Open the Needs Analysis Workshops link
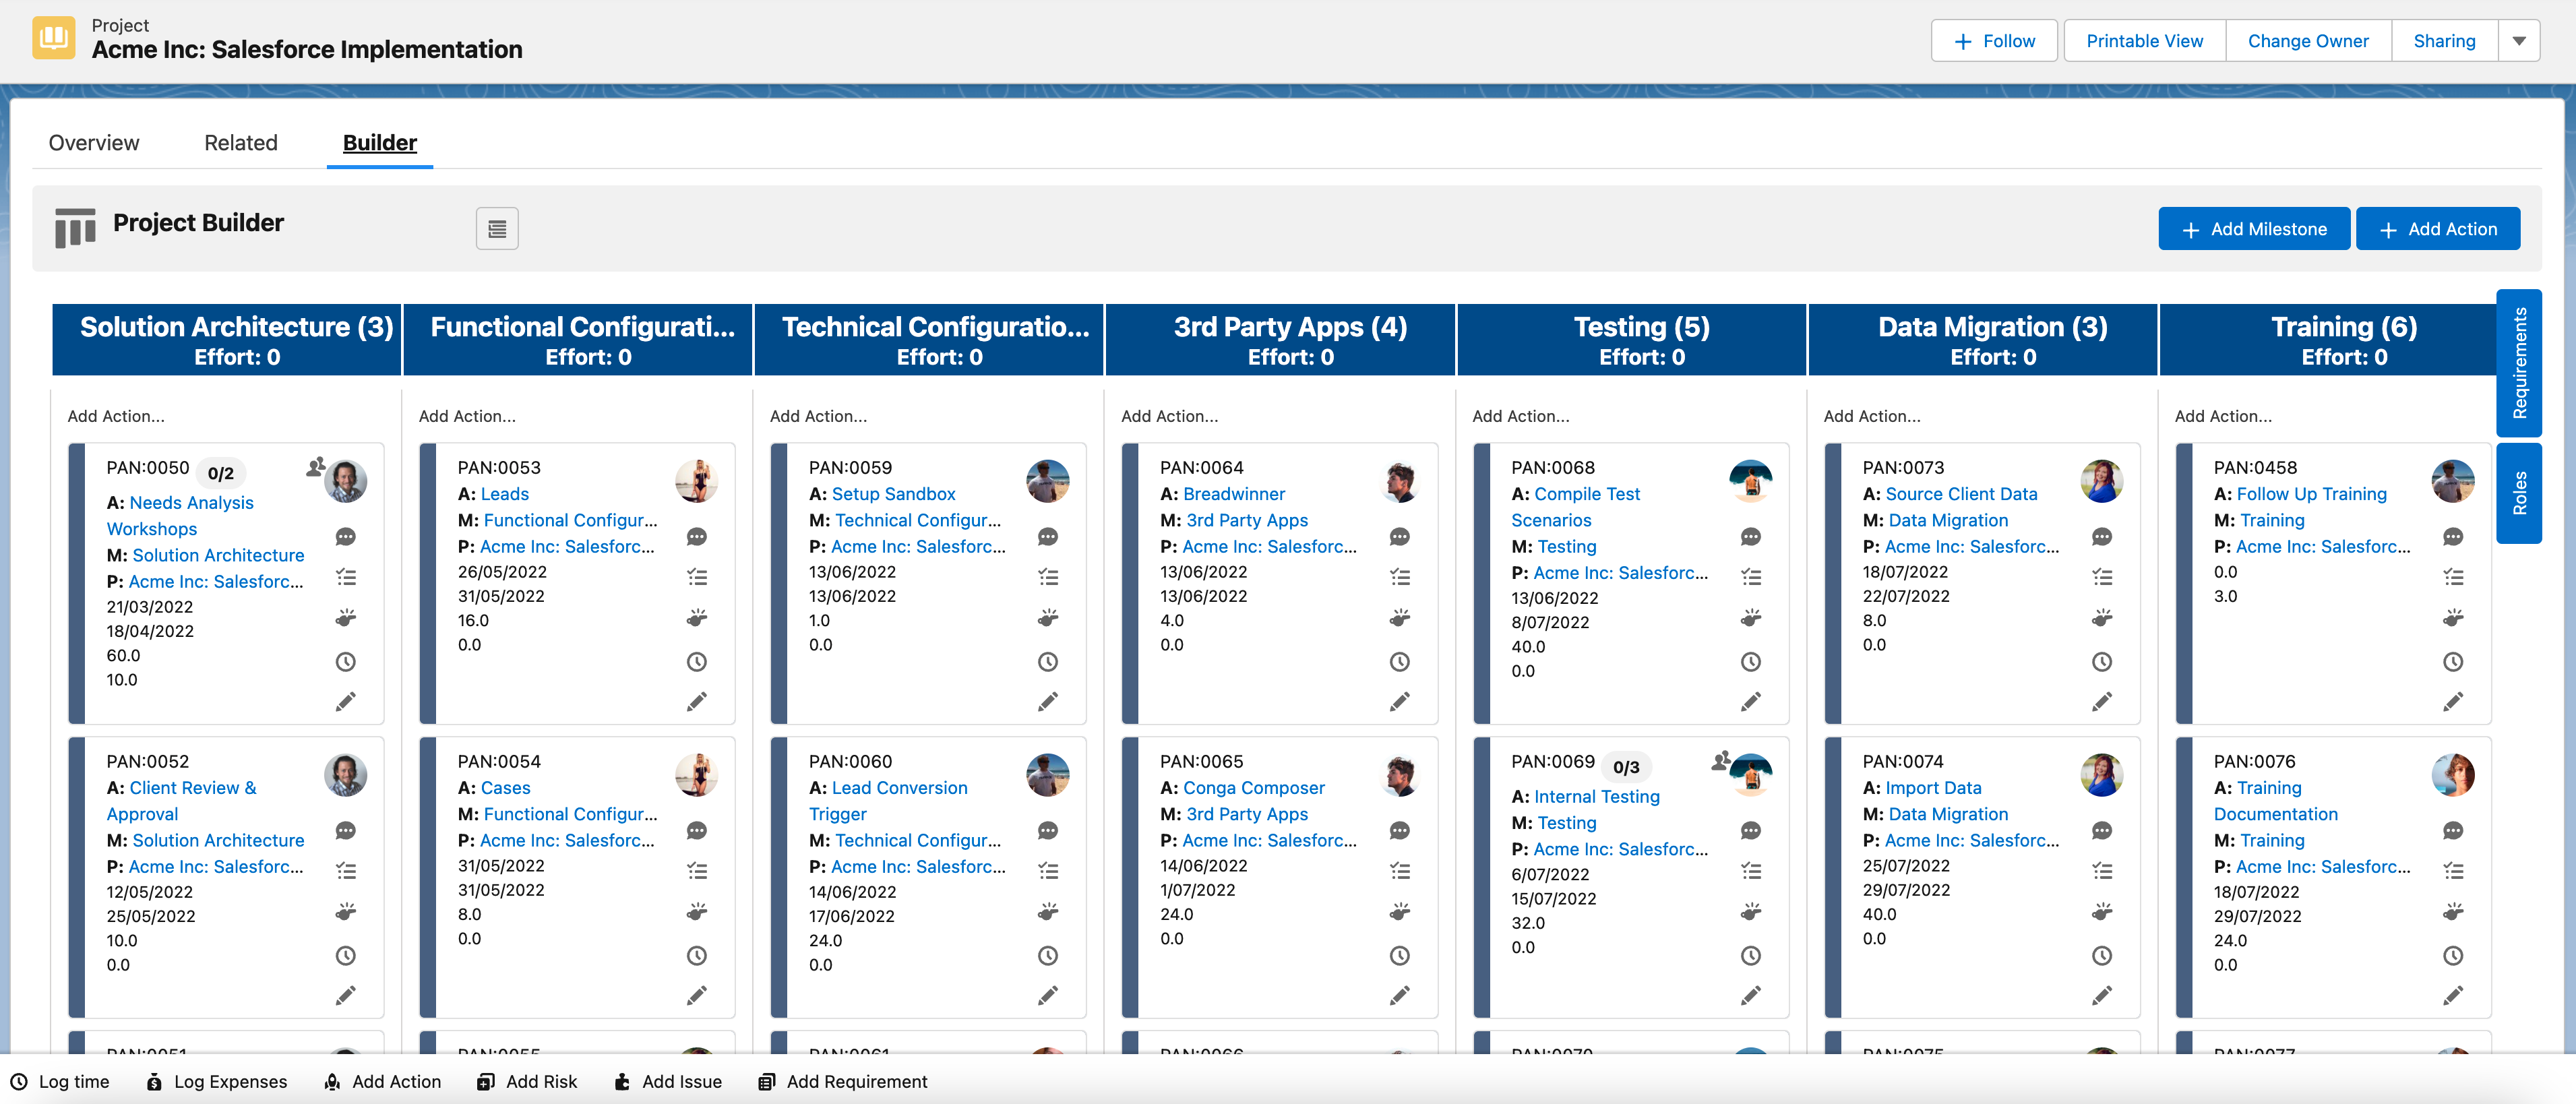 (180, 516)
